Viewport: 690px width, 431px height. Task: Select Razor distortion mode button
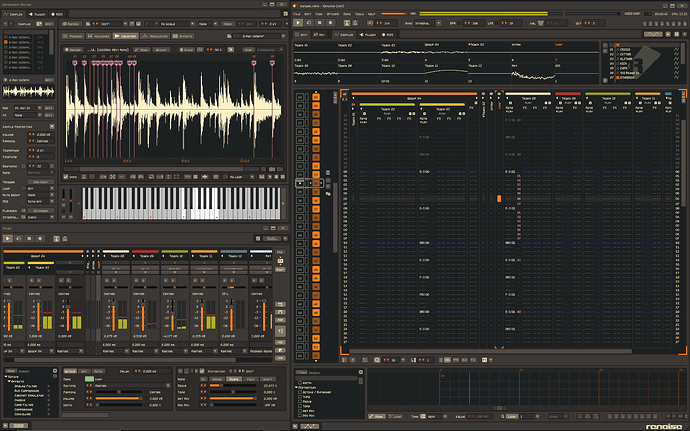(x=216, y=379)
